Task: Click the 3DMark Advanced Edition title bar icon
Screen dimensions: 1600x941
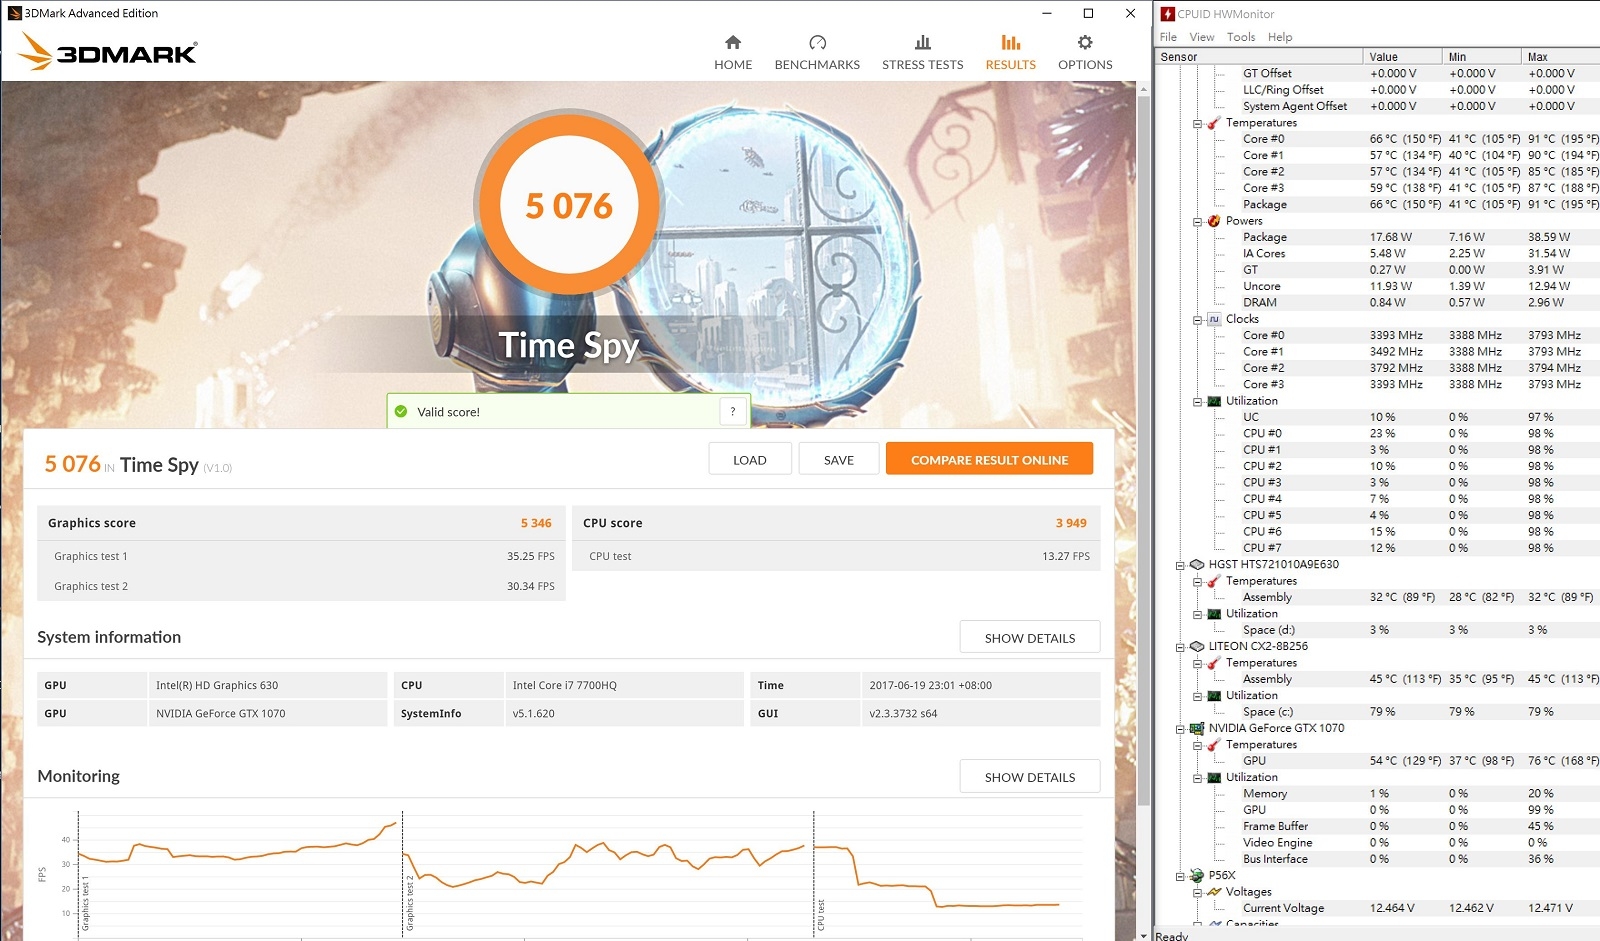Action: [x=15, y=13]
